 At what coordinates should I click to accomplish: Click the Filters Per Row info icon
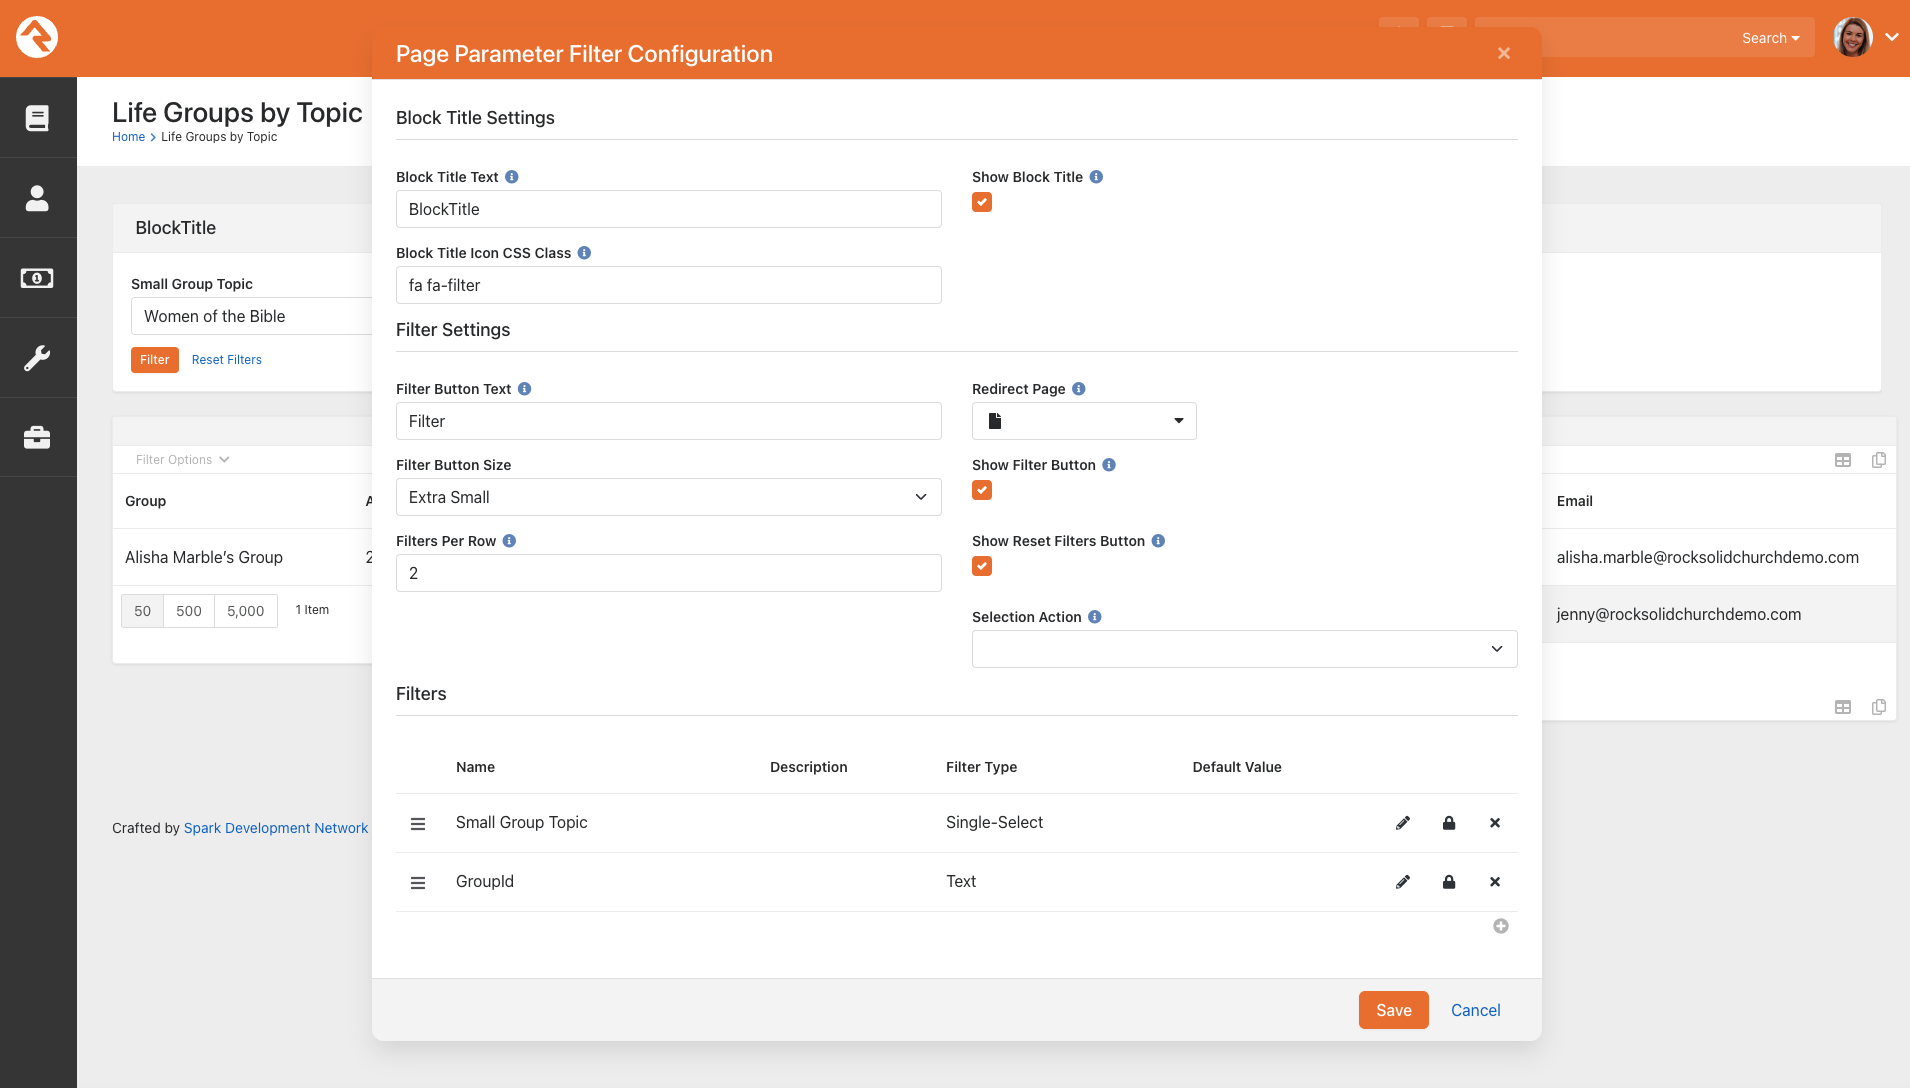(x=509, y=541)
